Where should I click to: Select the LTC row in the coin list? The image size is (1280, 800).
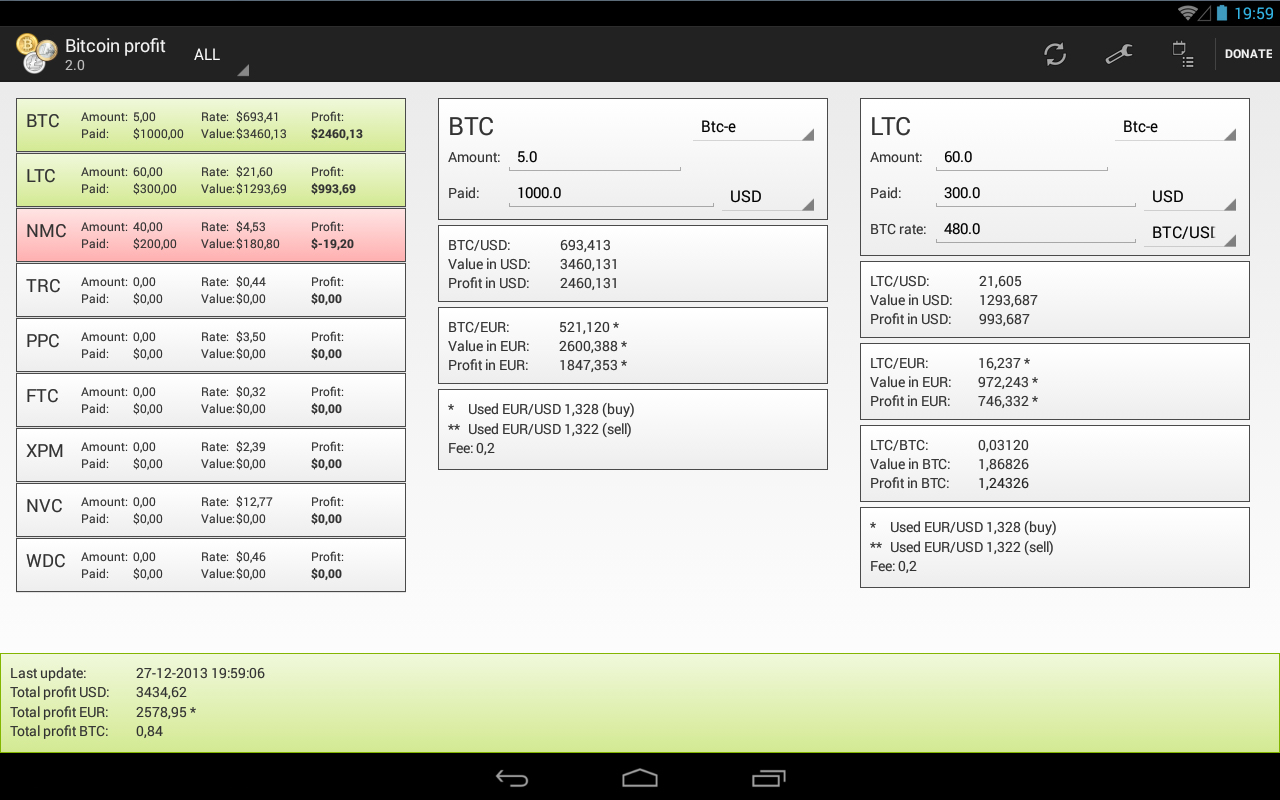[211, 180]
